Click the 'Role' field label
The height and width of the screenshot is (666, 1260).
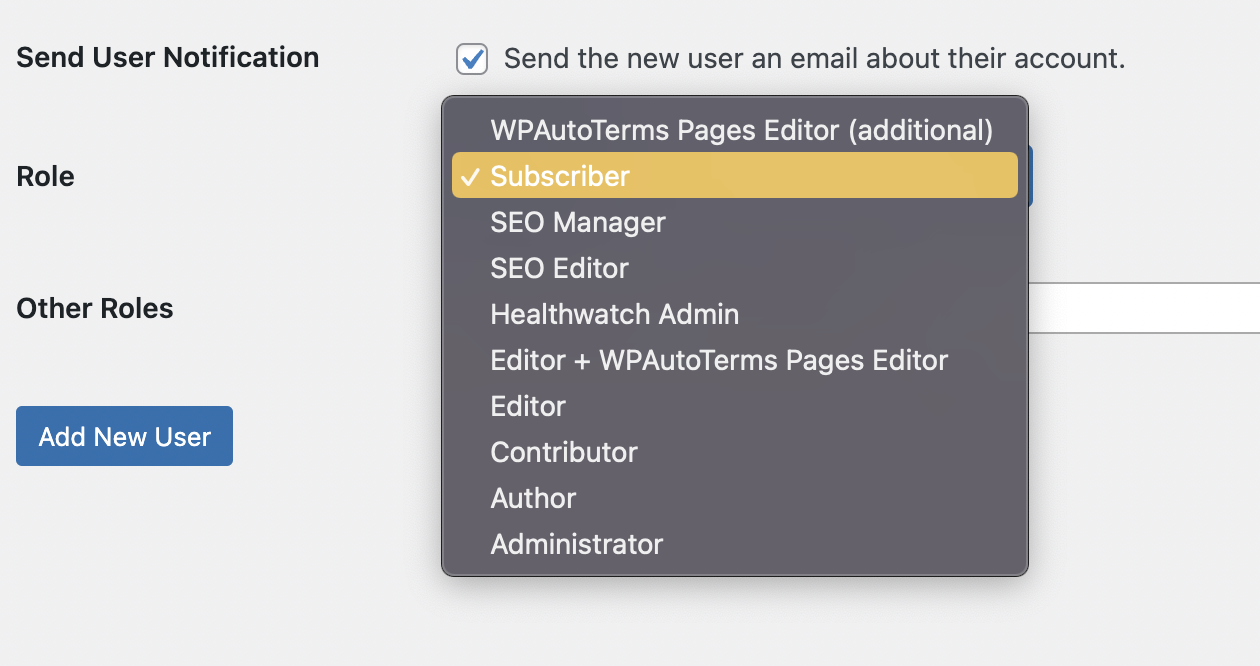tap(46, 177)
